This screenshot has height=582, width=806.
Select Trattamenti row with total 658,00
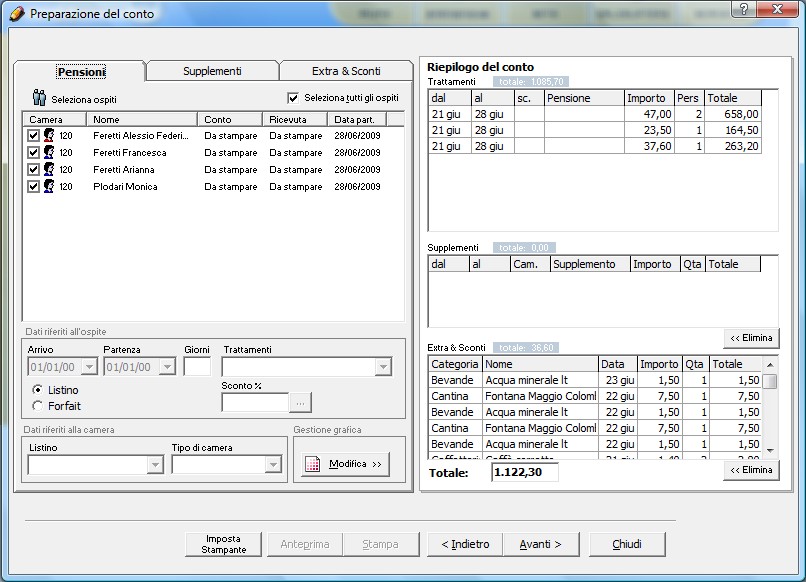click(x=595, y=114)
